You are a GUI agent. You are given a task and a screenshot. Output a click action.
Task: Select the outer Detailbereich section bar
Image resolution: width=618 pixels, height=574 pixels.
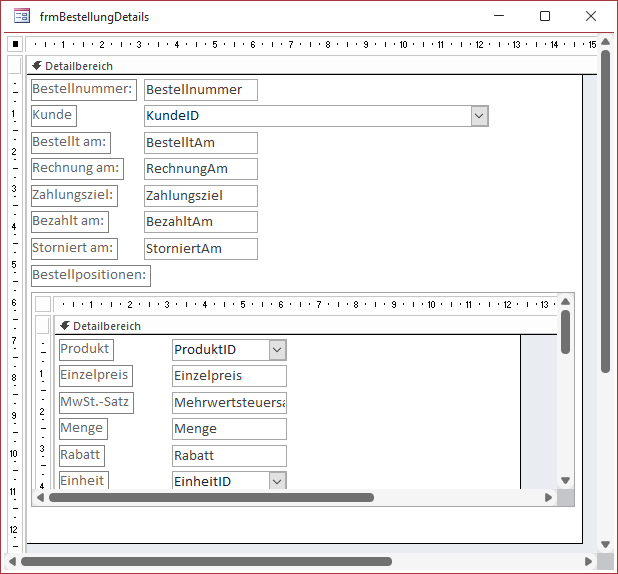(300, 66)
